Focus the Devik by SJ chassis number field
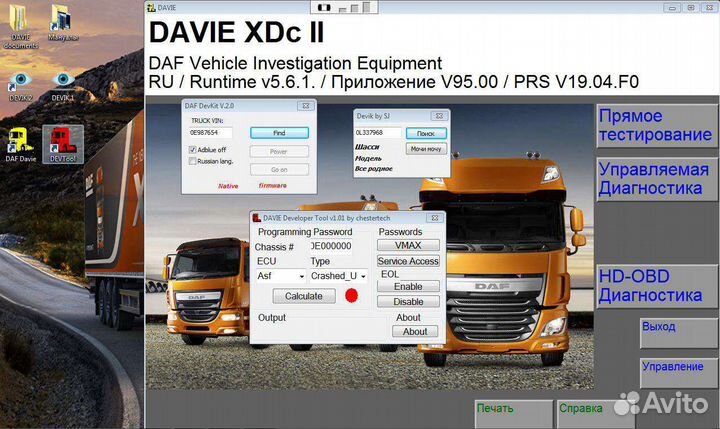 (378, 133)
